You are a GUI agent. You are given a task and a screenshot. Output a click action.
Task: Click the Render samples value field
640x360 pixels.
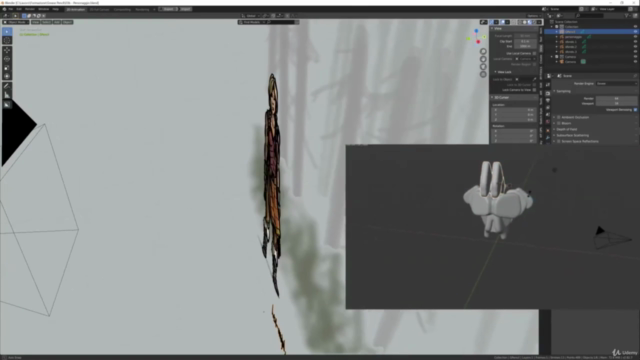[x=616, y=99]
